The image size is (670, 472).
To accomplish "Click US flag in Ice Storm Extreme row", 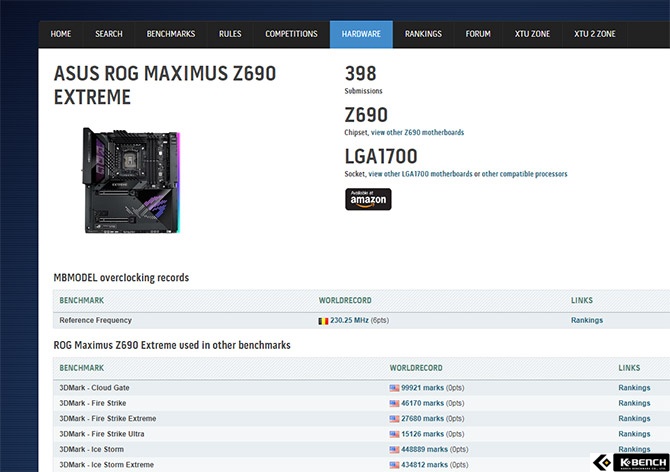I will [x=394, y=465].
